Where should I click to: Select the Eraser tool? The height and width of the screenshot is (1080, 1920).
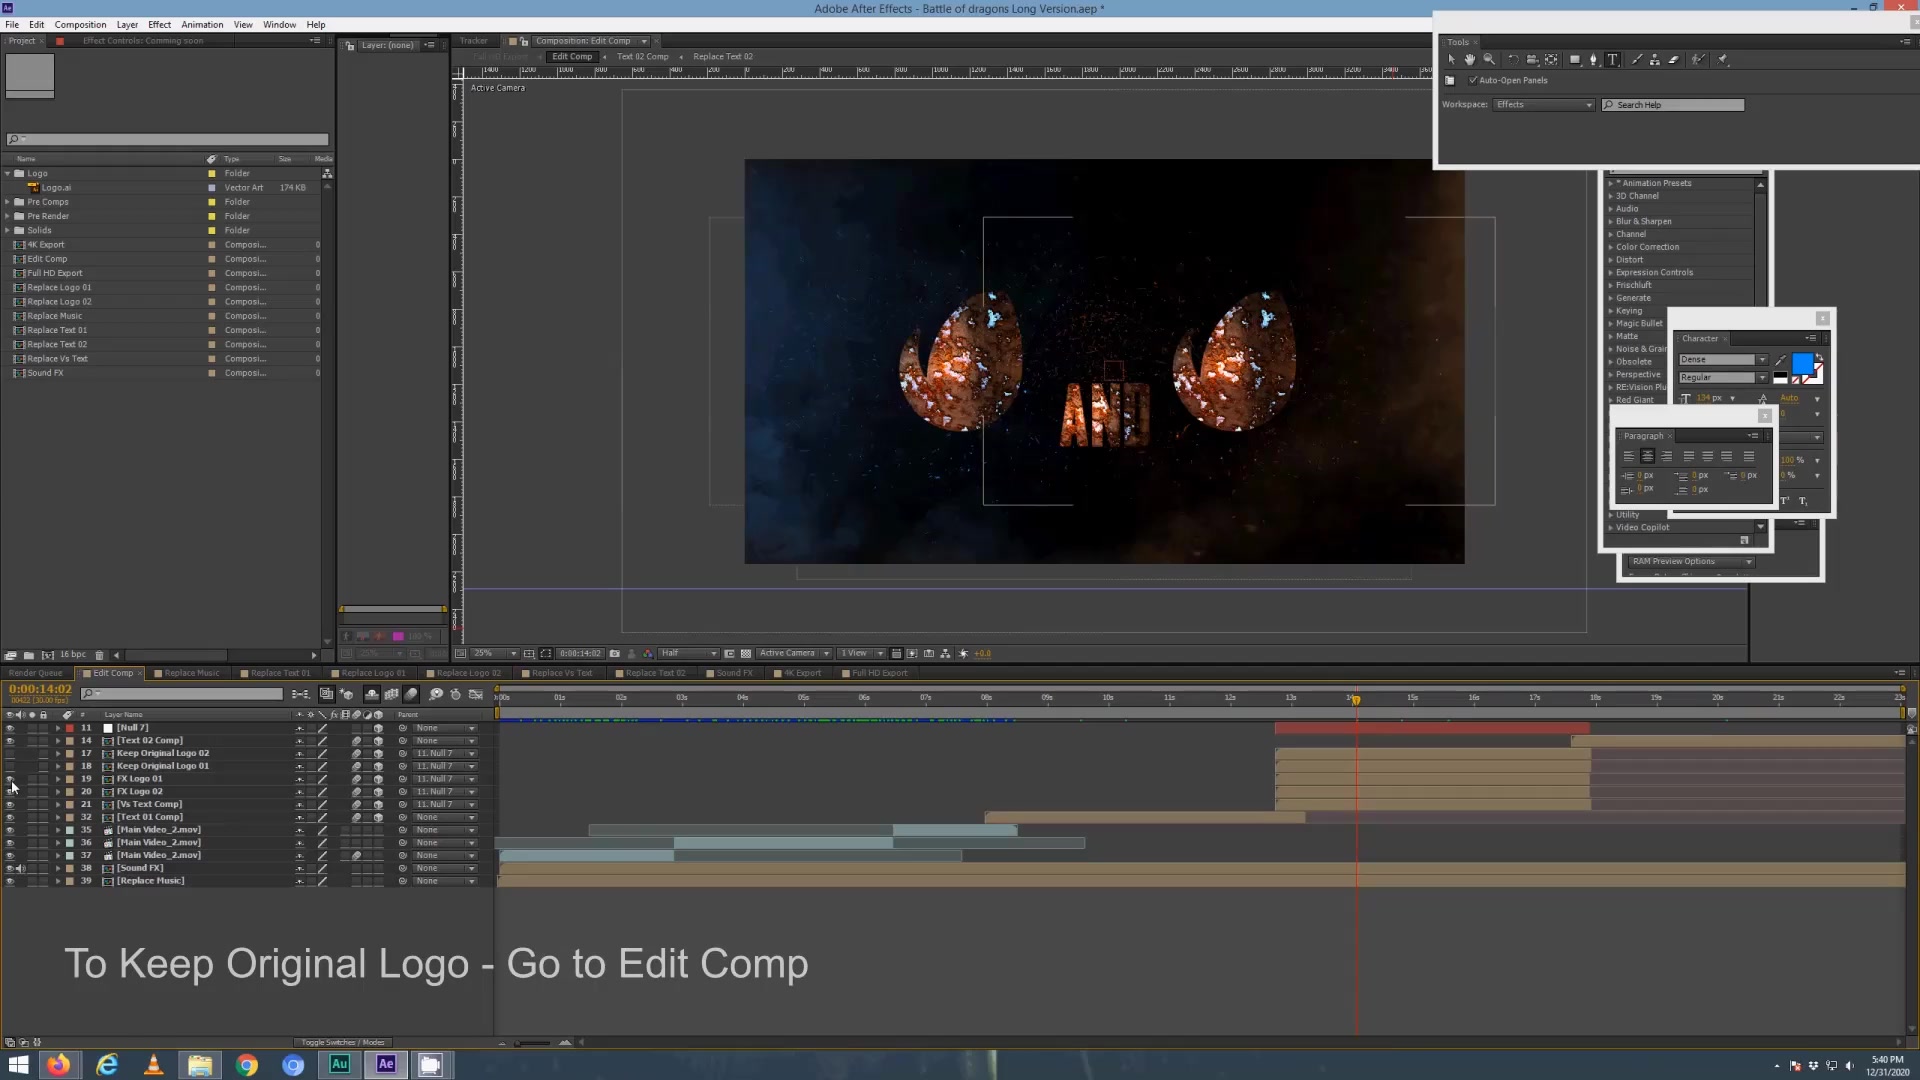point(1674,60)
